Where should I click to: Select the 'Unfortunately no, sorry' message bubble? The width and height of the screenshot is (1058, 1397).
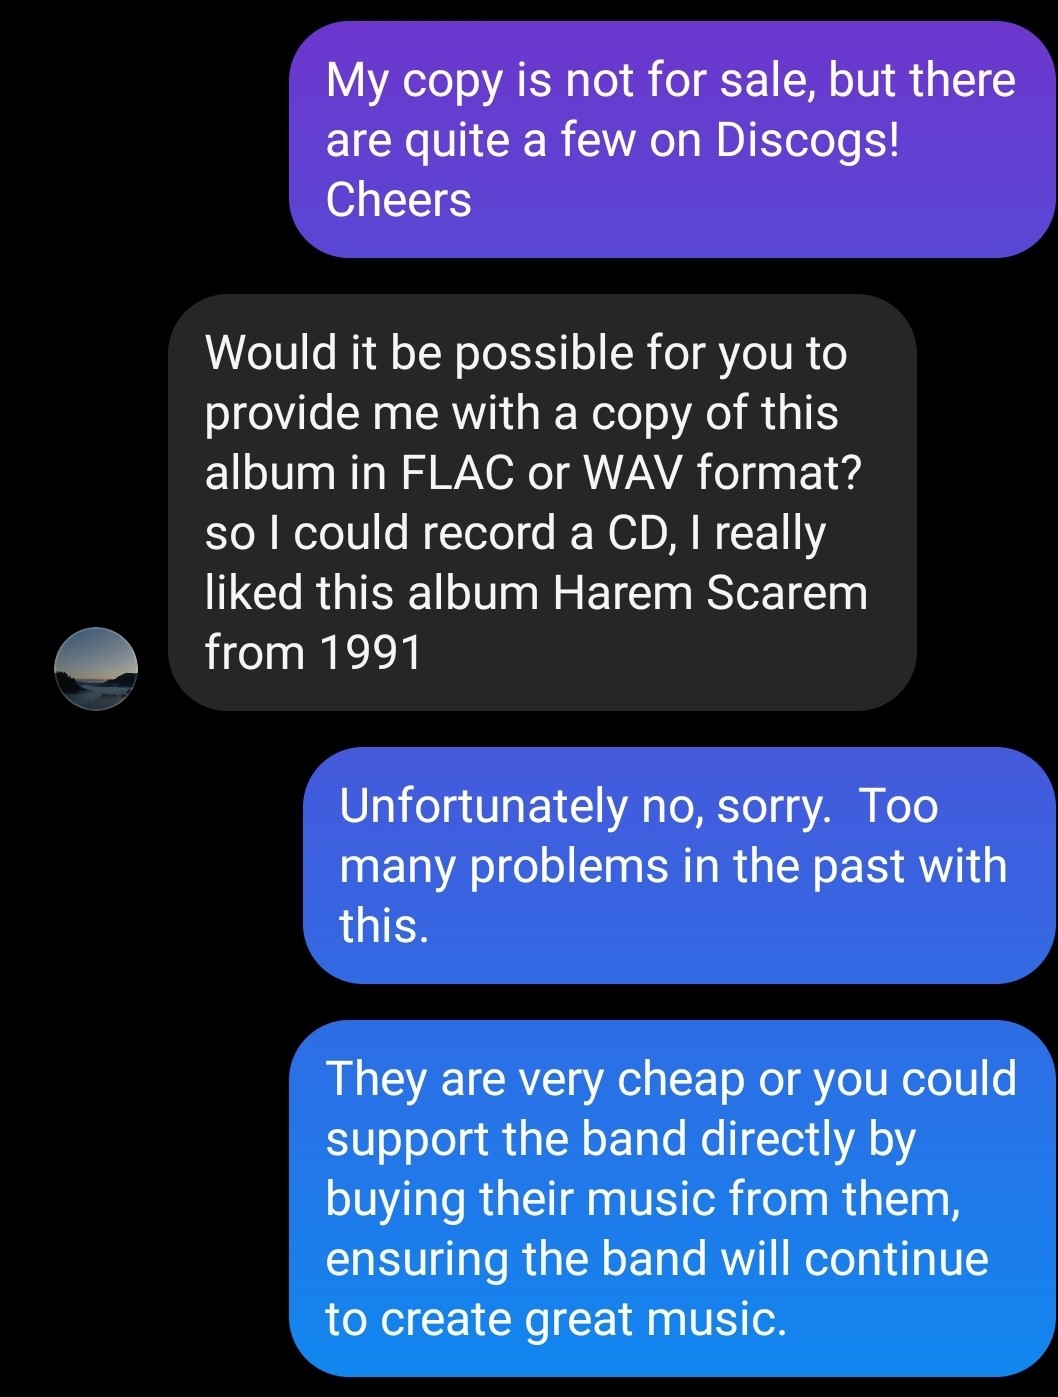[x=679, y=865]
